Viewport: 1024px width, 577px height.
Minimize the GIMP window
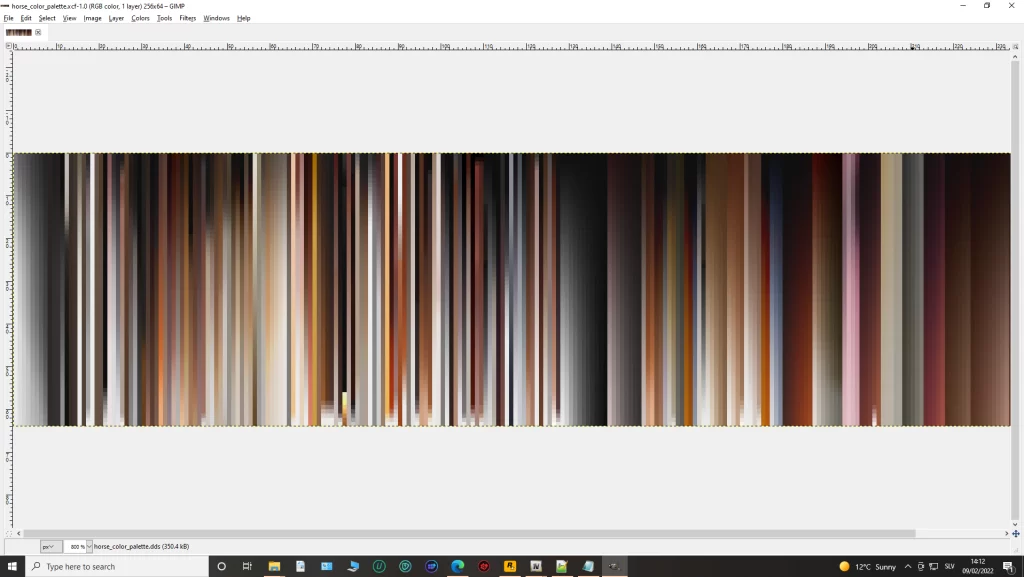[x=963, y=5]
